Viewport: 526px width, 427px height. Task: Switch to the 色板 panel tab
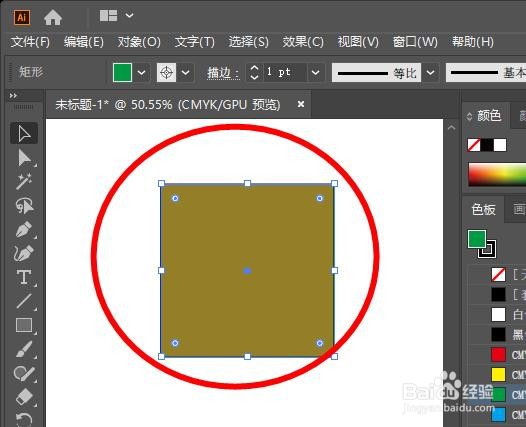pos(483,210)
